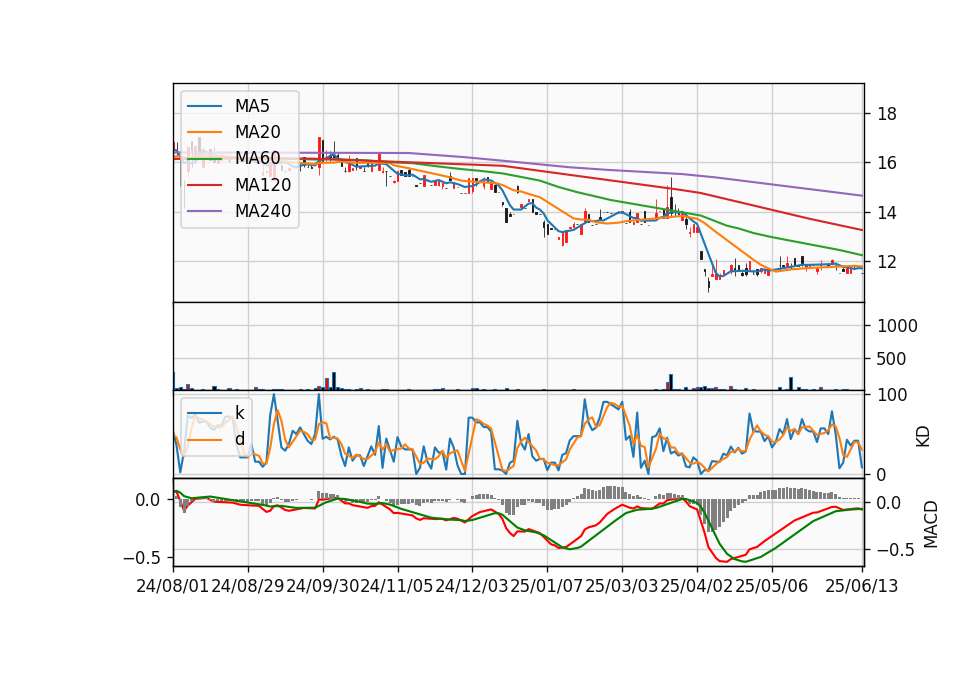
Task: Click the left MACD axis value −0.5
Action: [142, 558]
